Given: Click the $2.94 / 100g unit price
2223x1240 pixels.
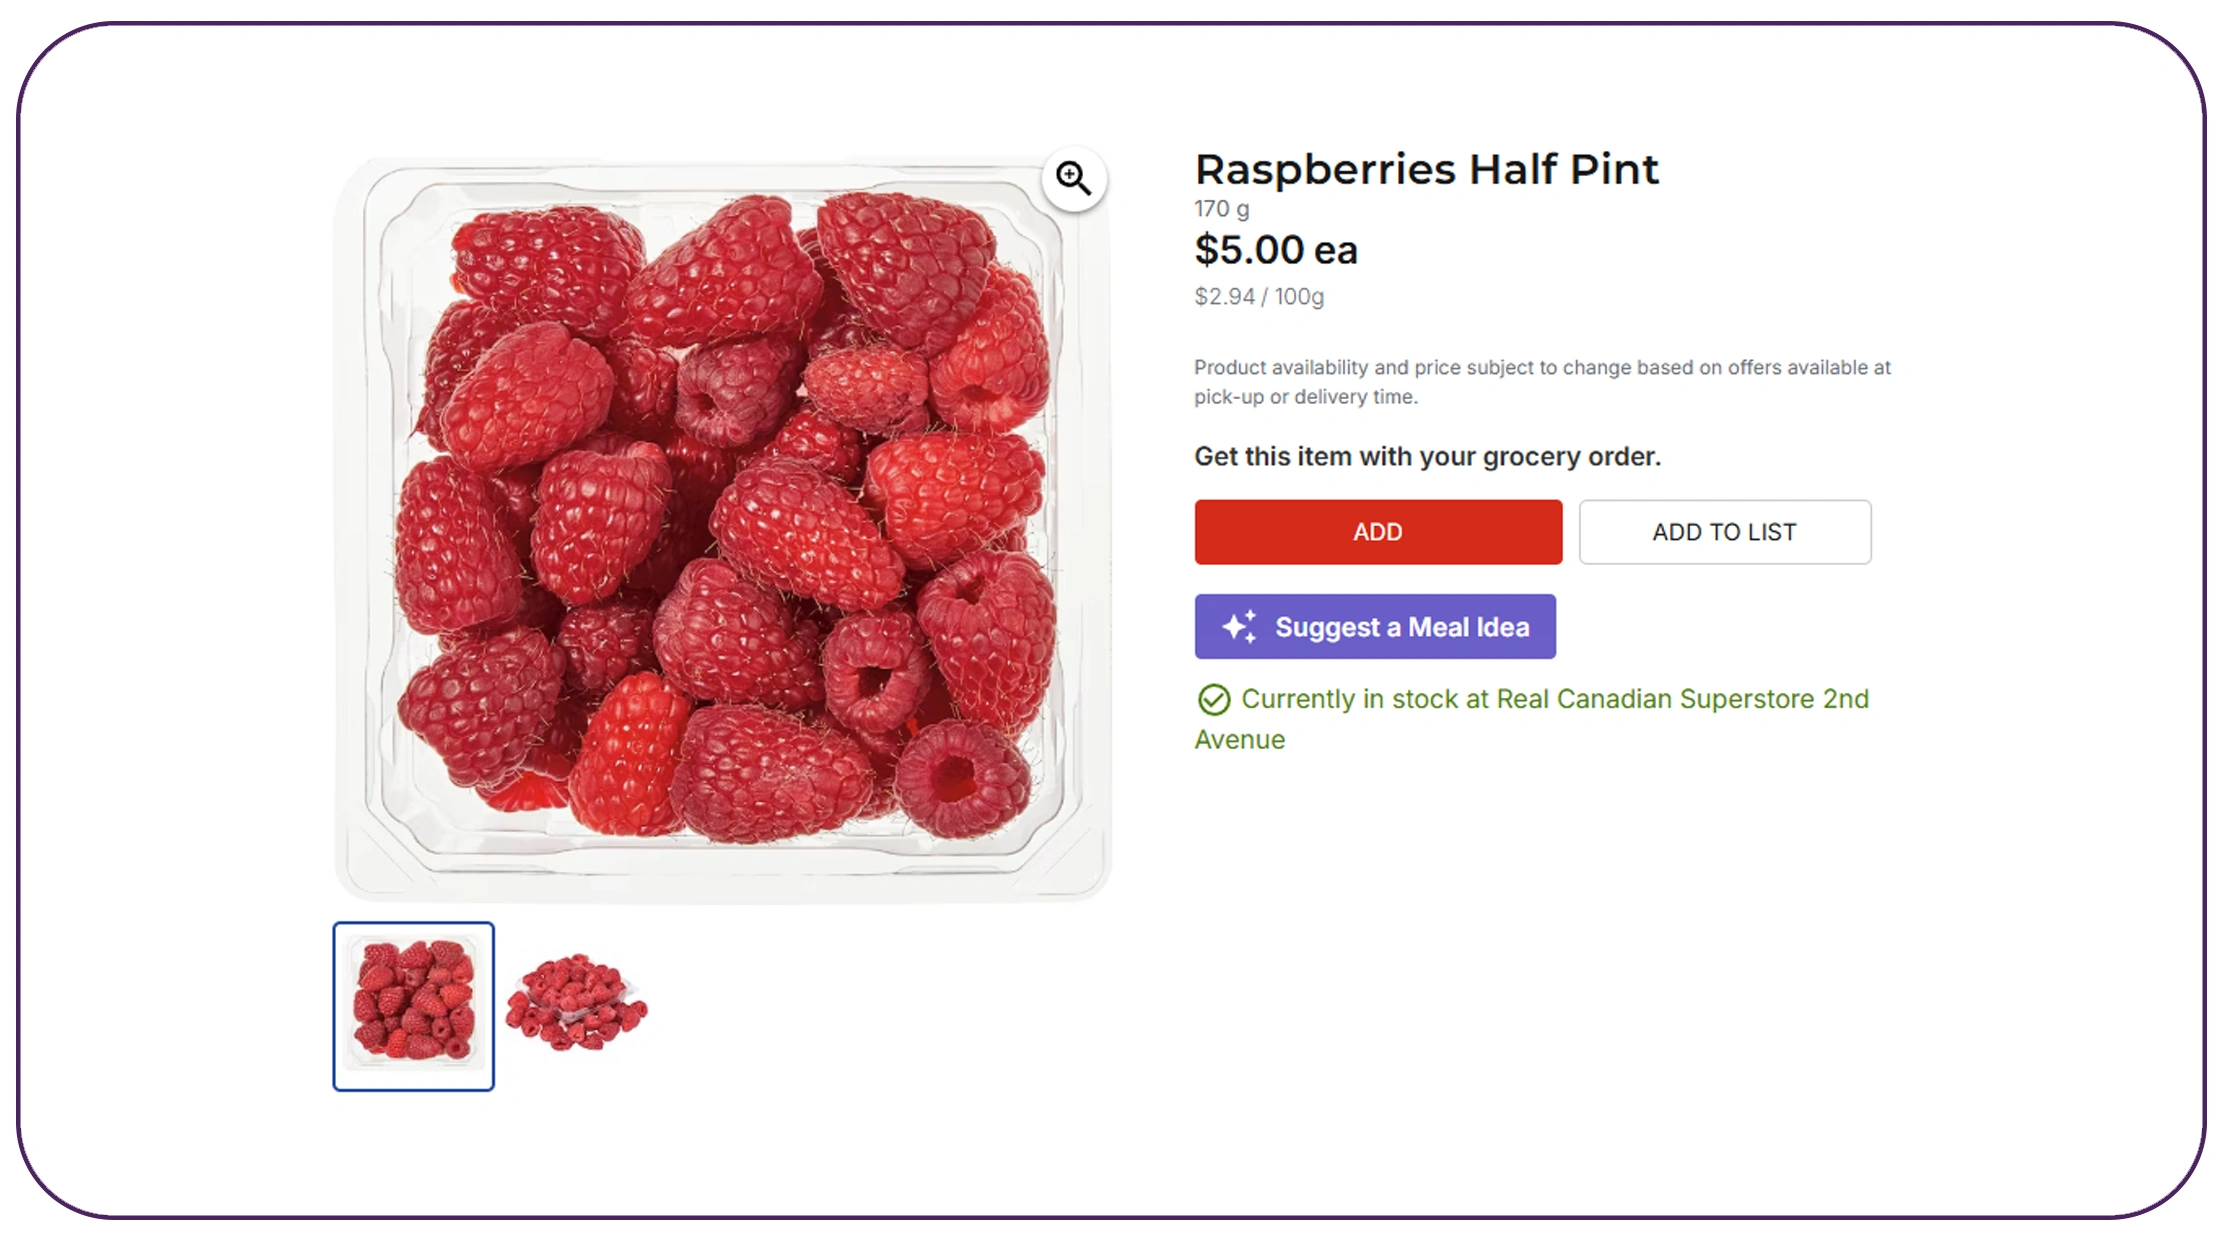Looking at the screenshot, I should tap(1258, 297).
